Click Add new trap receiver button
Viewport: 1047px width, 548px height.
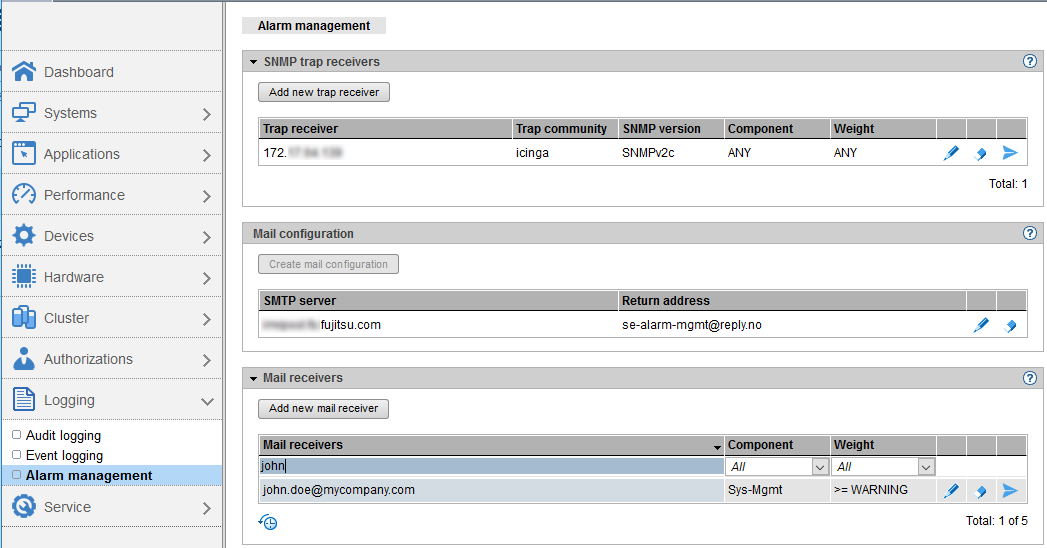point(324,92)
